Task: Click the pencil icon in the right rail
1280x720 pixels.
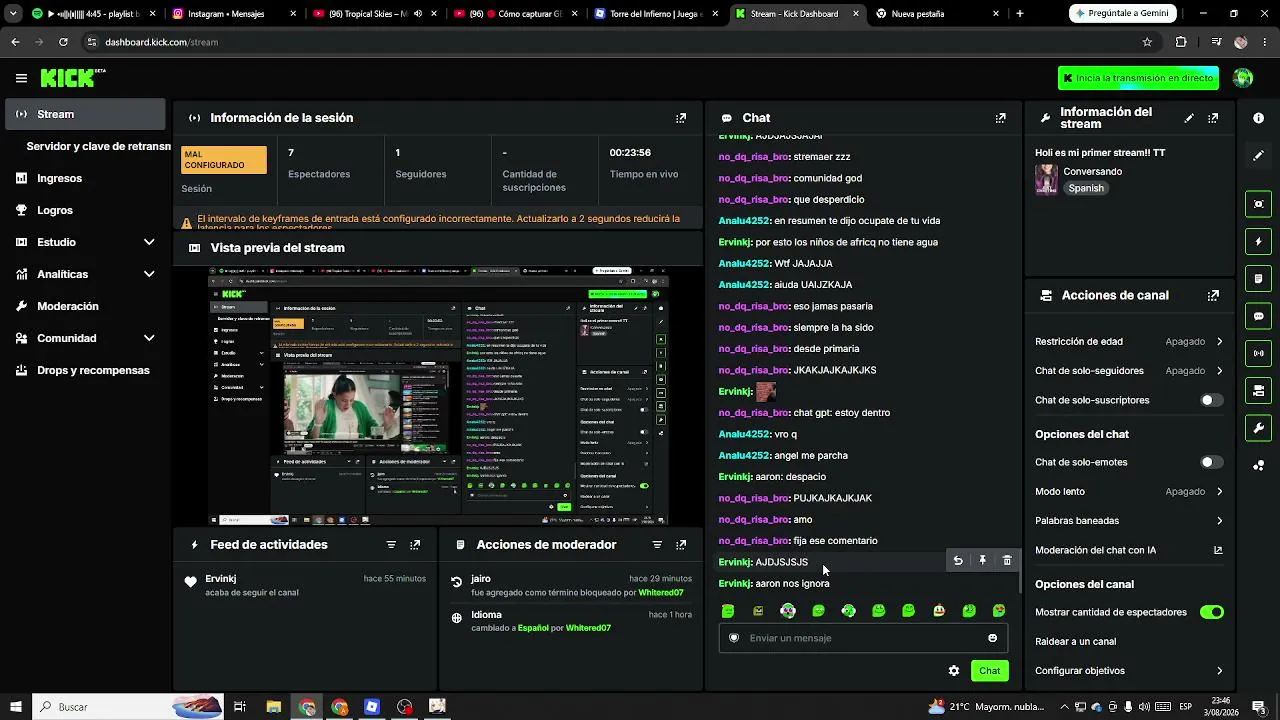Action: 1258,156
